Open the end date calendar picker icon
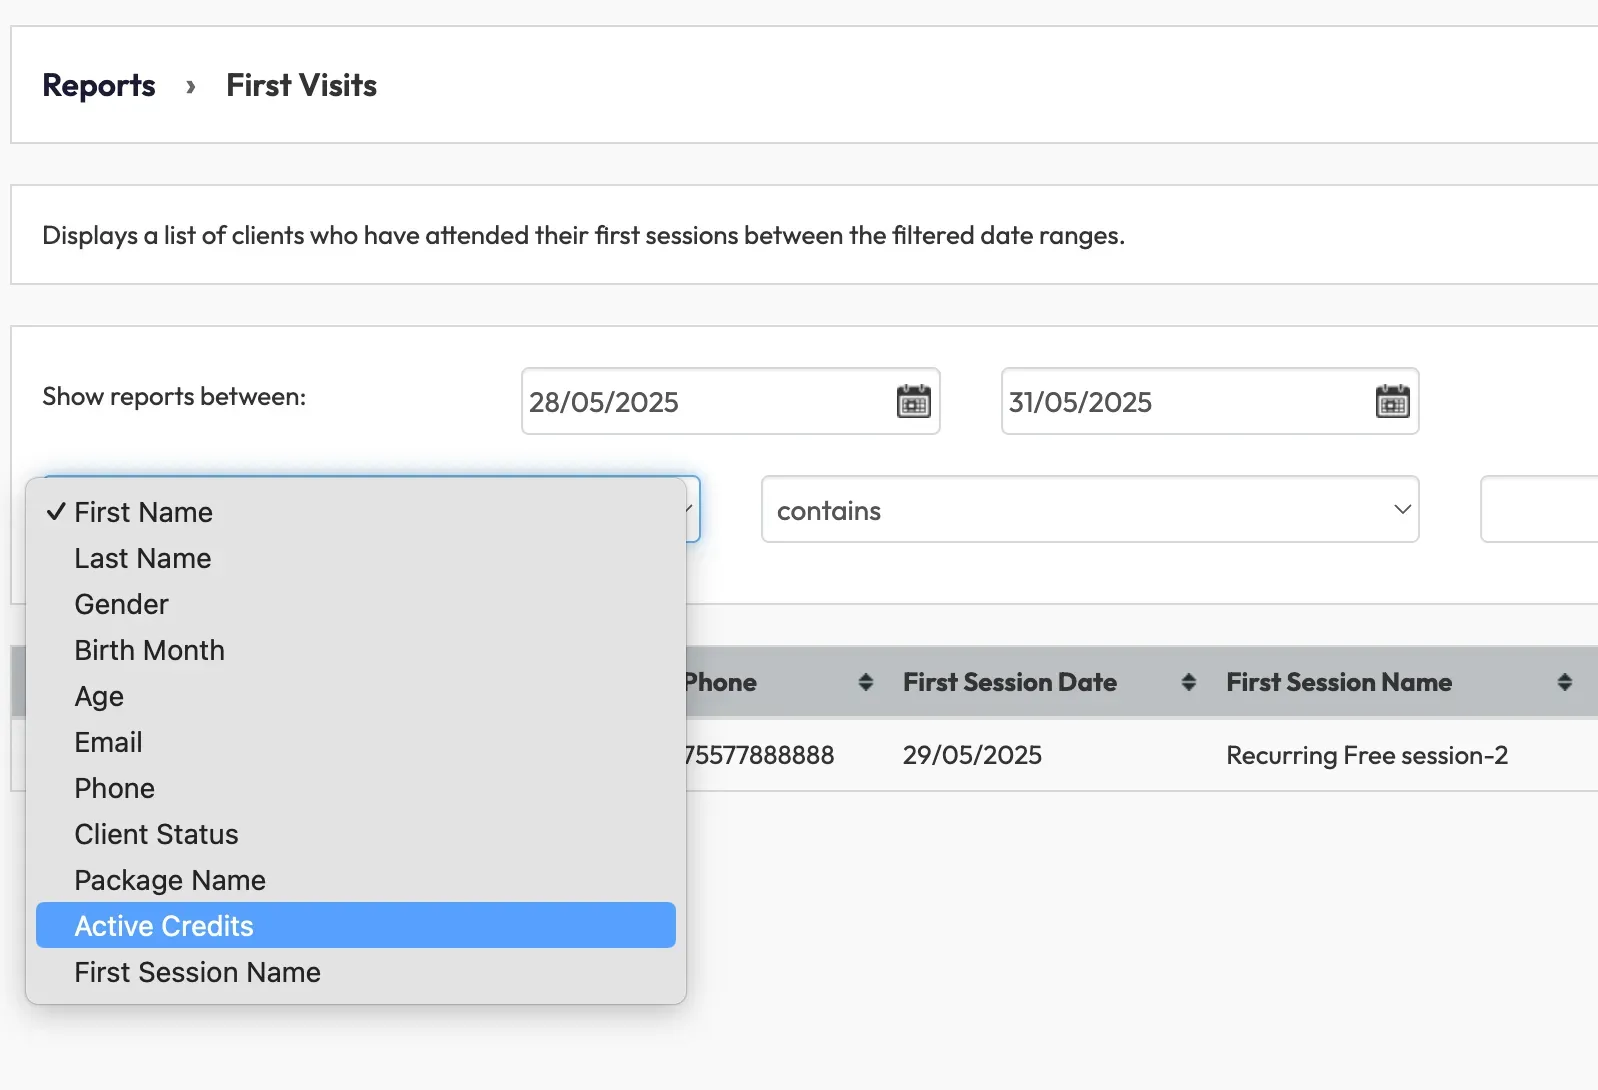 point(1392,402)
